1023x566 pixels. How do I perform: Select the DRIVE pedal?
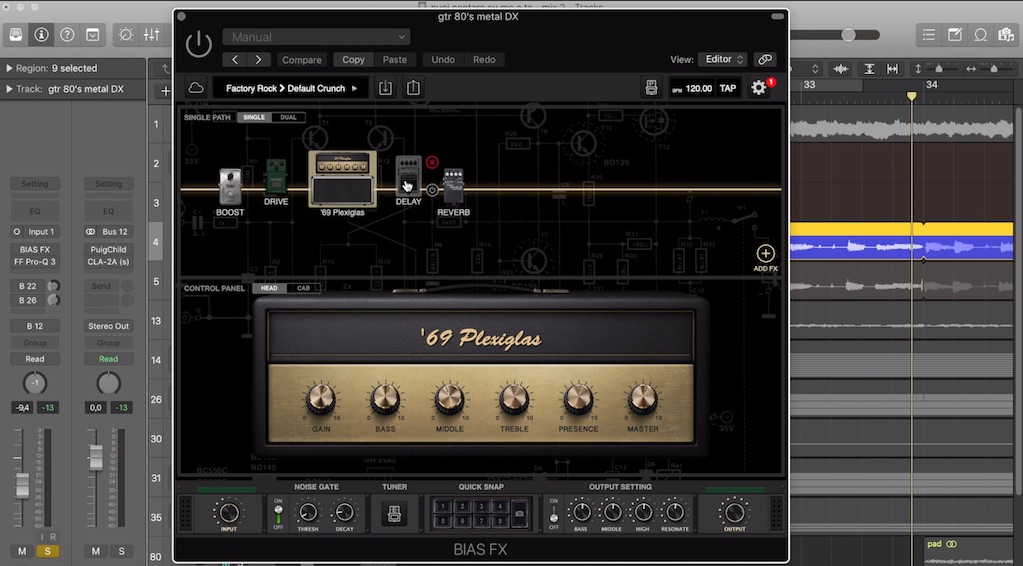(275, 177)
